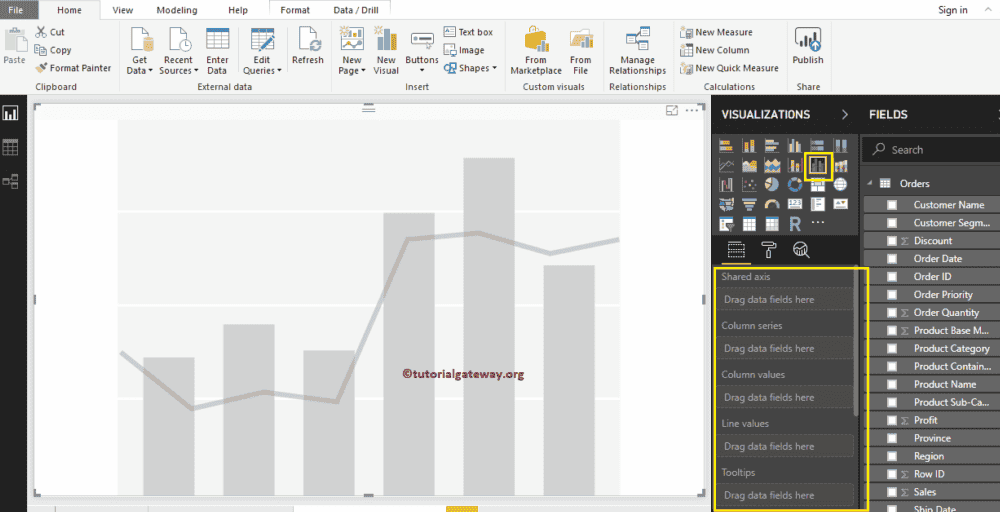
Task: Check the Product Category field
Action: tap(892, 348)
